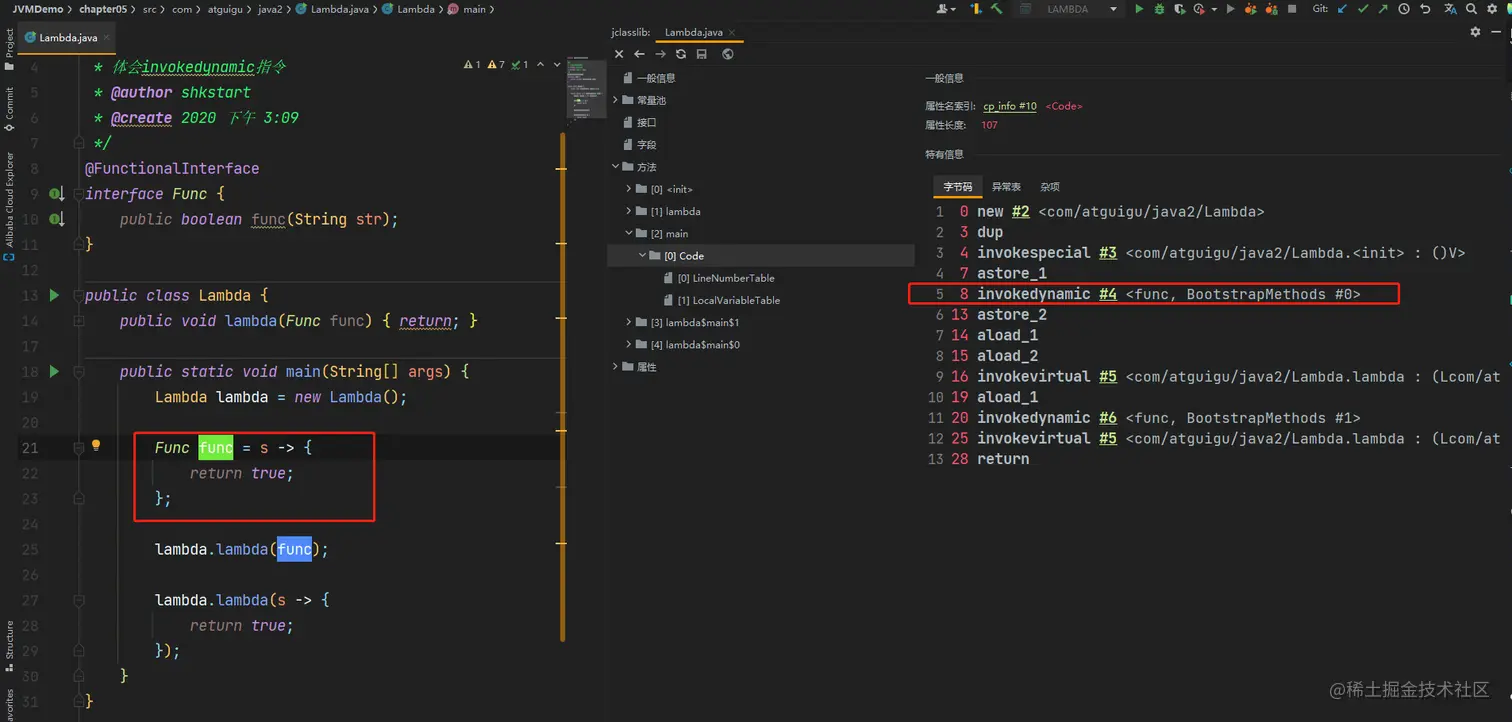
Task: Open constant #3 link on invokespecial
Action: point(1107,253)
